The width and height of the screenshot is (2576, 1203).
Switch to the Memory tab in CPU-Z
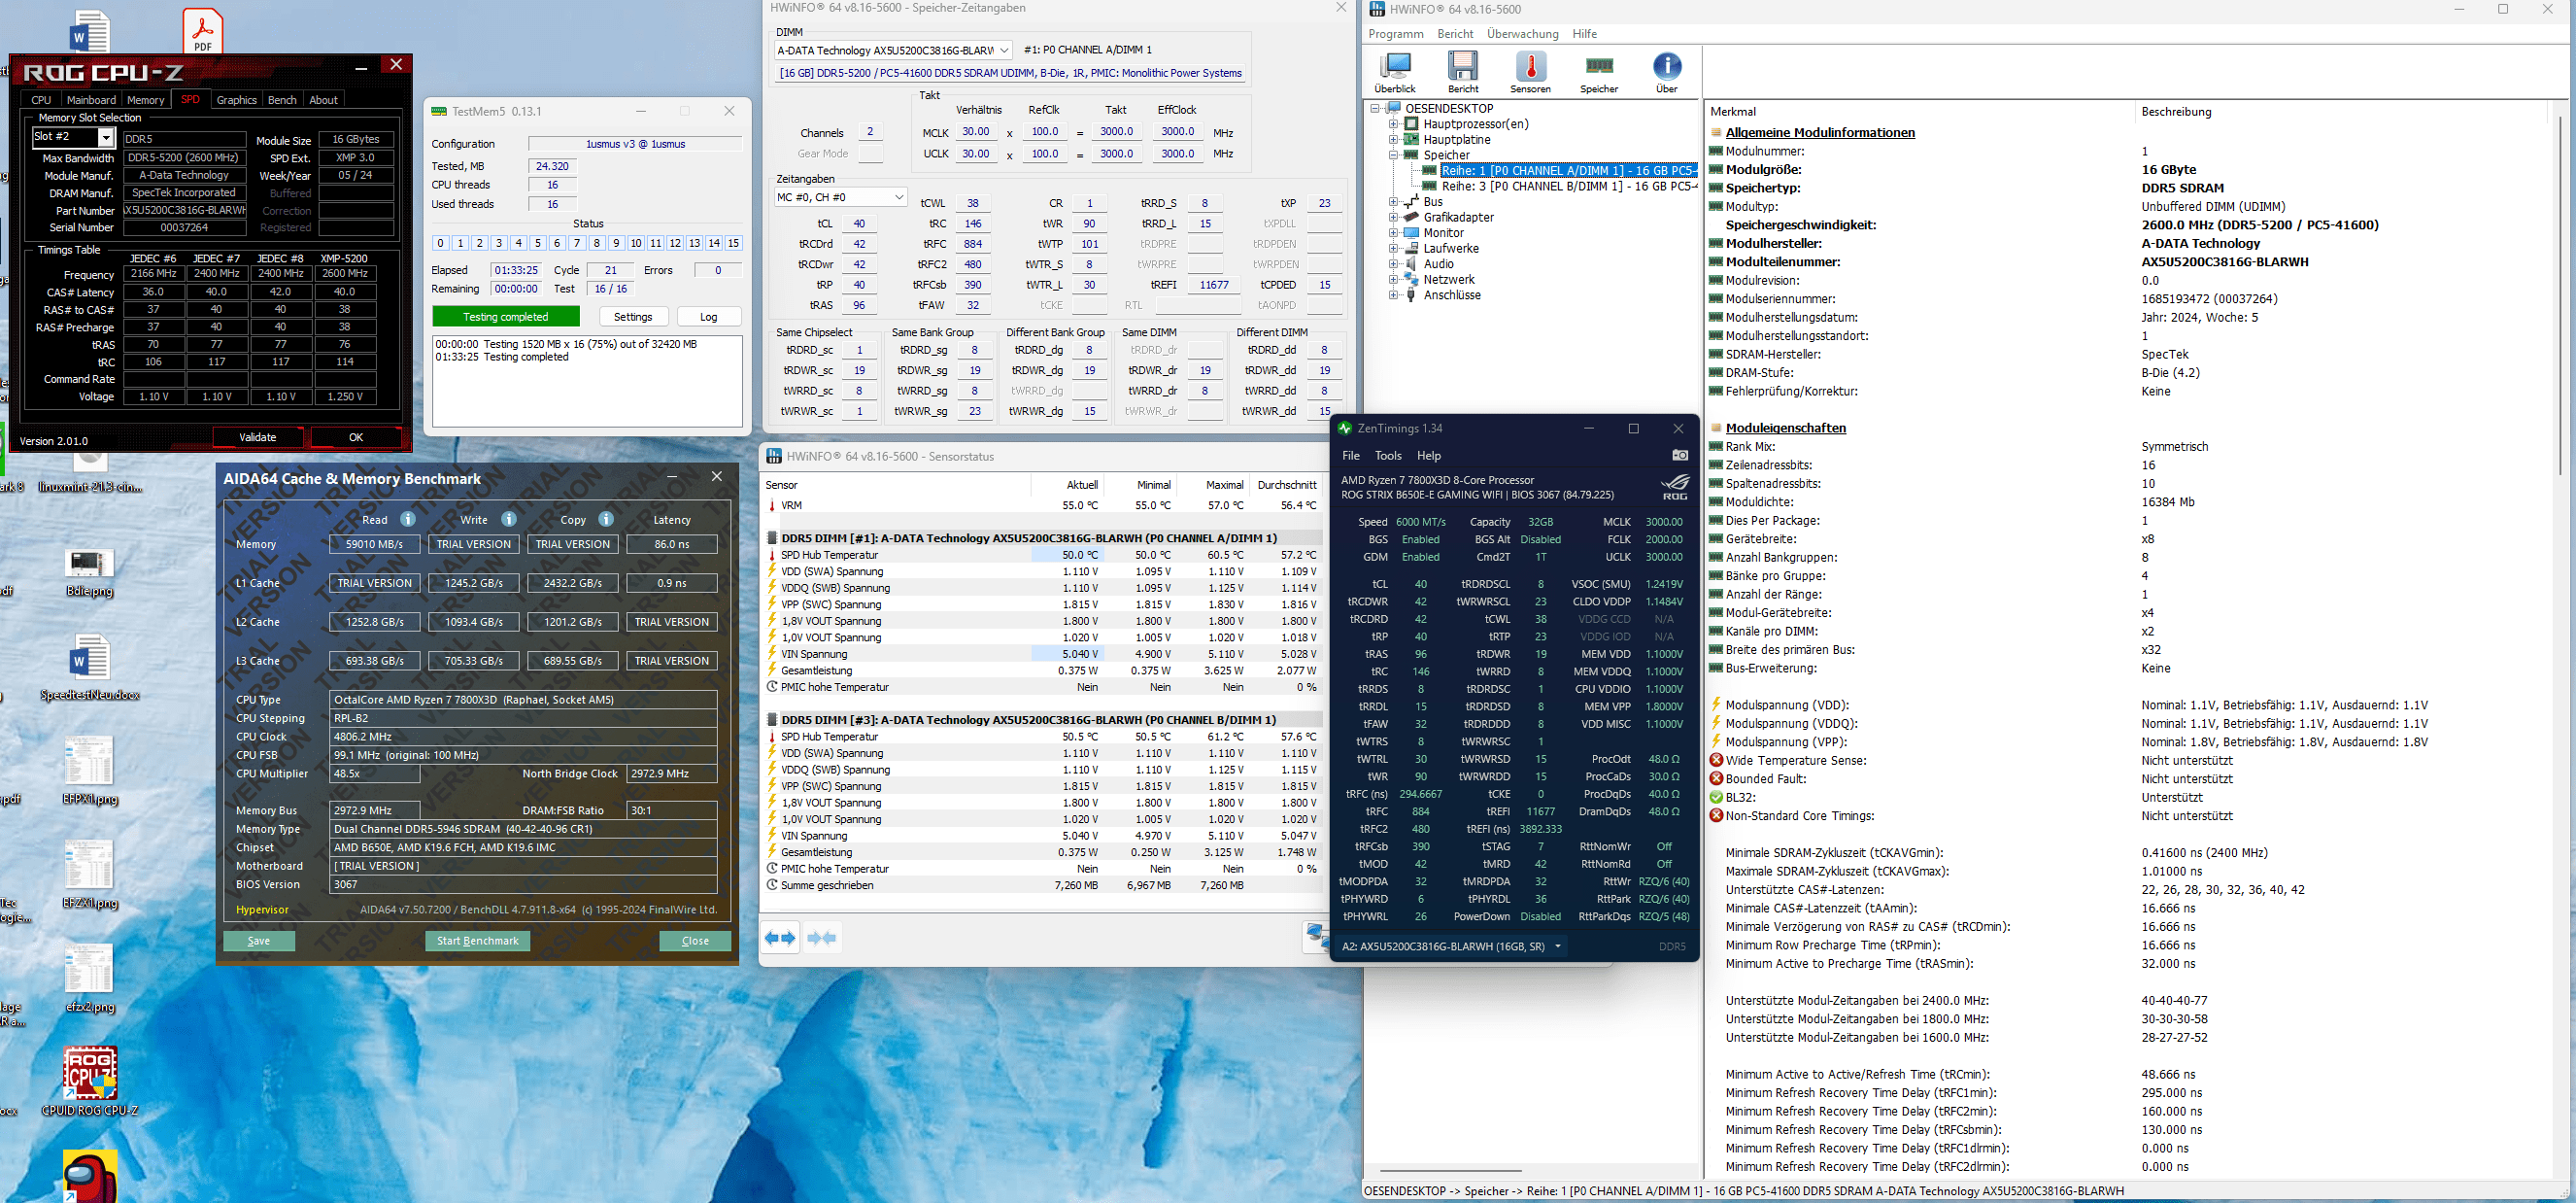coord(145,100)
